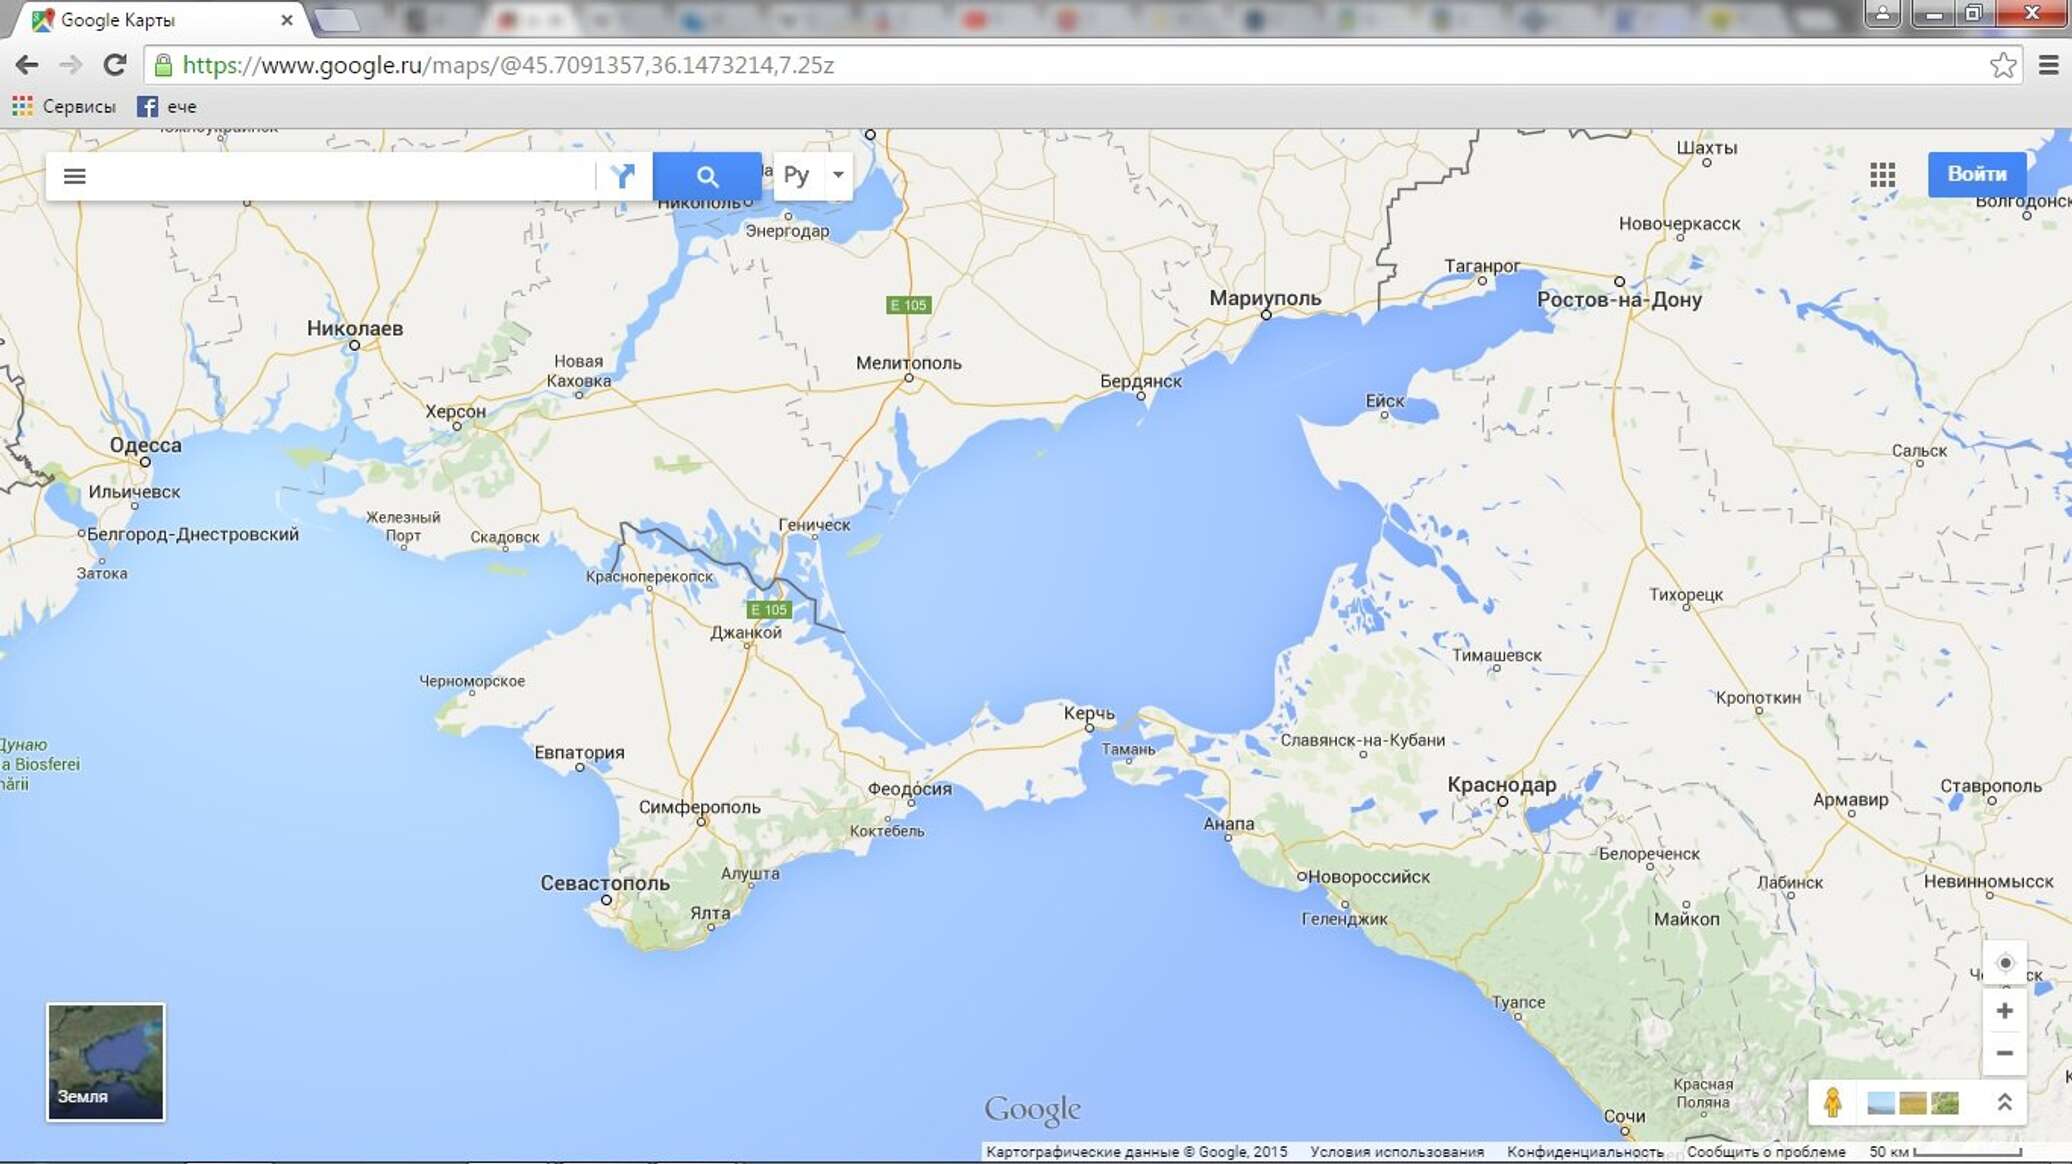Click the Таганрог city label
The height and width of the screenshot is (1164, 2072).
1482,266
